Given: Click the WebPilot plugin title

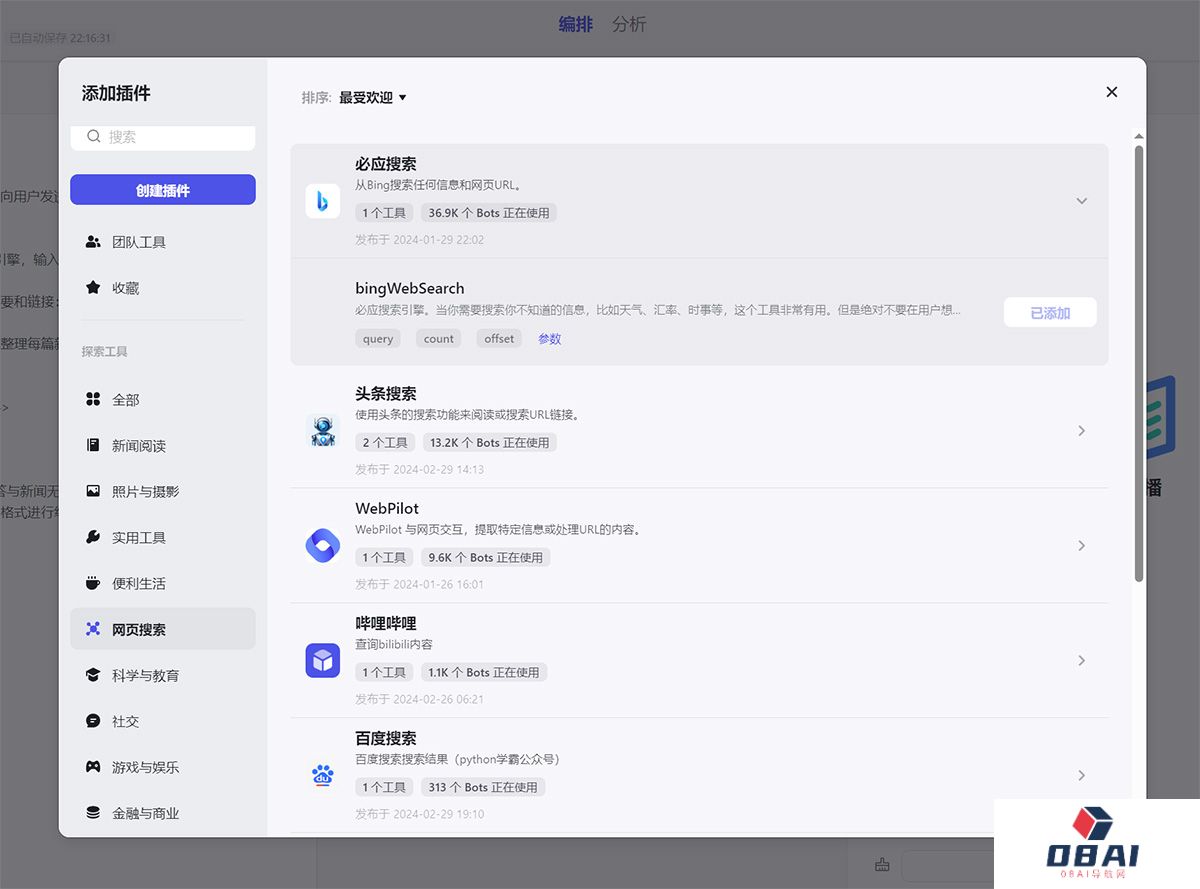Looking at the screenshot, I should pyautogui.click(x=387, y=509).
